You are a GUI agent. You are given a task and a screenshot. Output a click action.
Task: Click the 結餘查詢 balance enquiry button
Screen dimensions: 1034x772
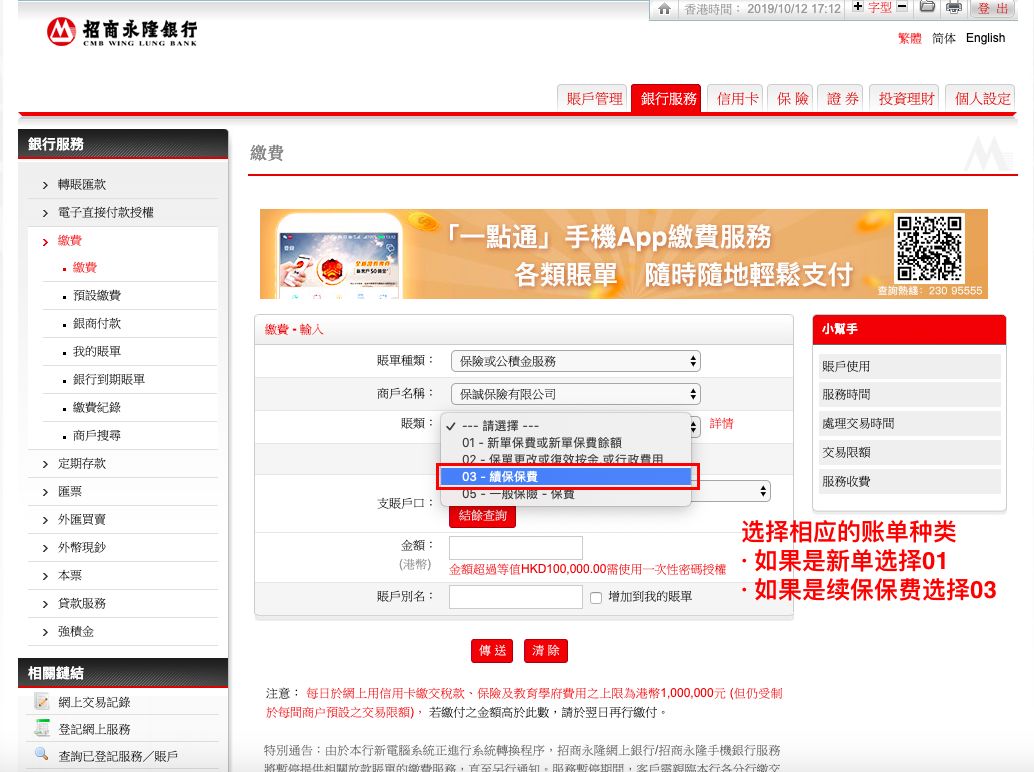(482, 516)
